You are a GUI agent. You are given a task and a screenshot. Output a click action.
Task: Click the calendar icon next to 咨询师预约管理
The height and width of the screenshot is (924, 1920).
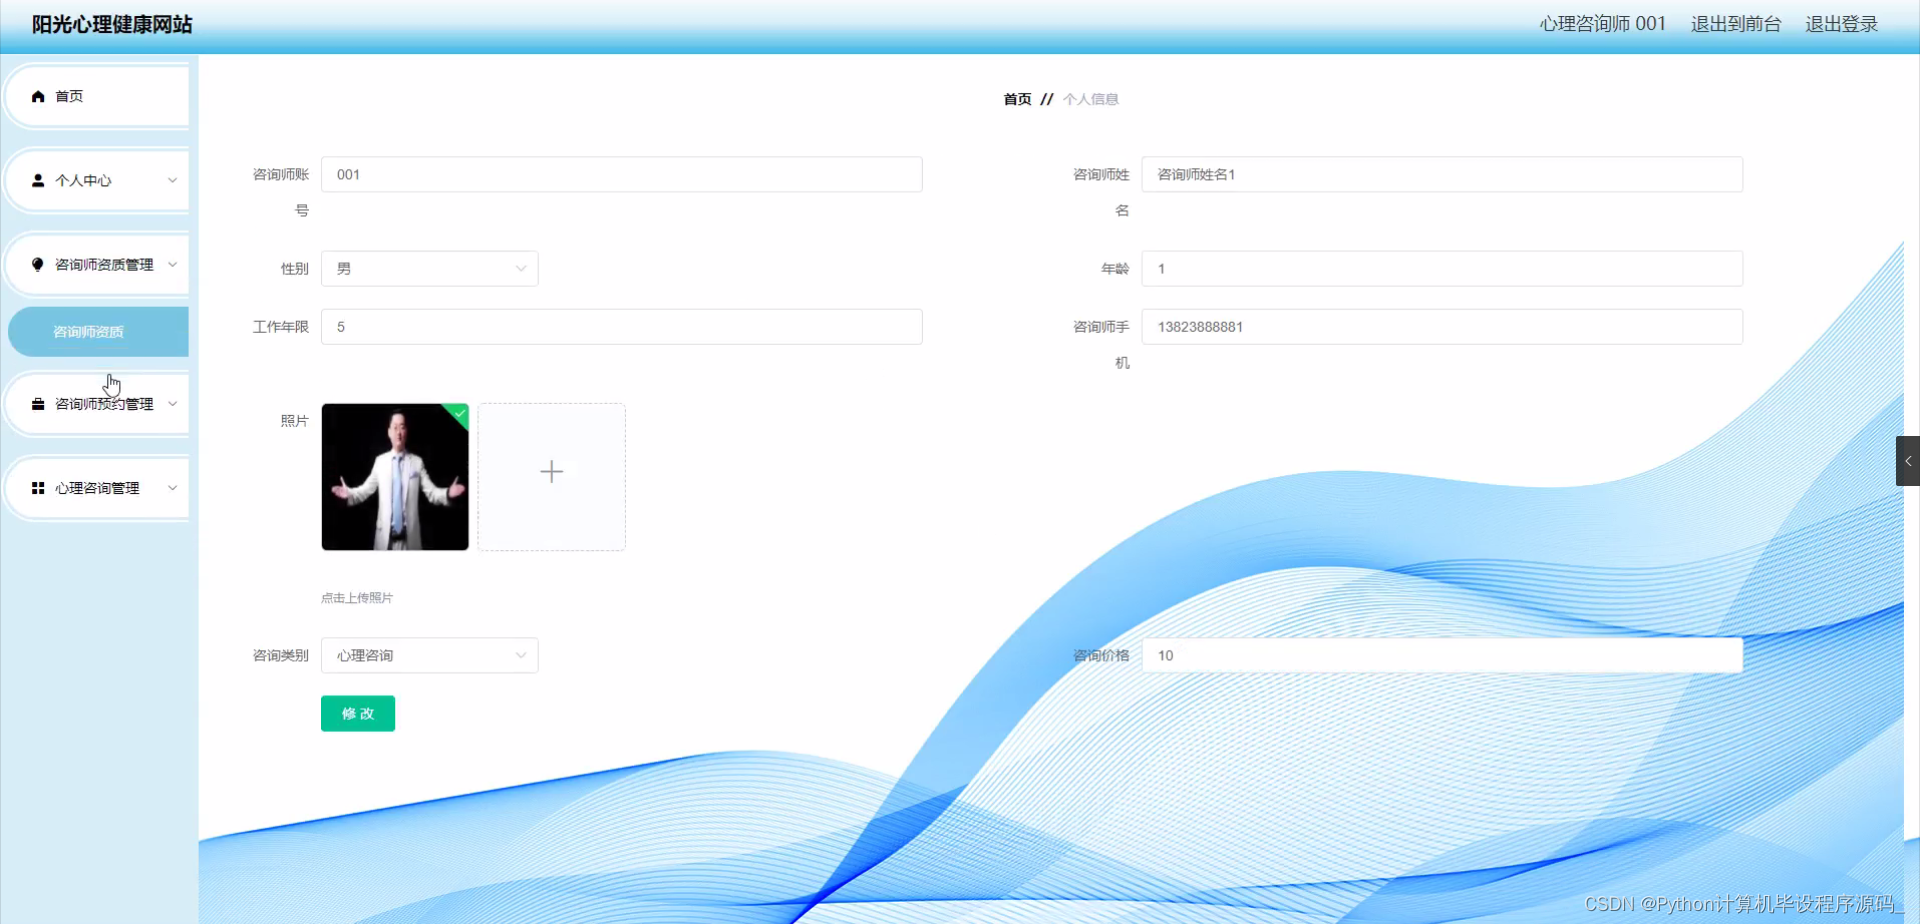pyautogui.click(x=38, y=403)
